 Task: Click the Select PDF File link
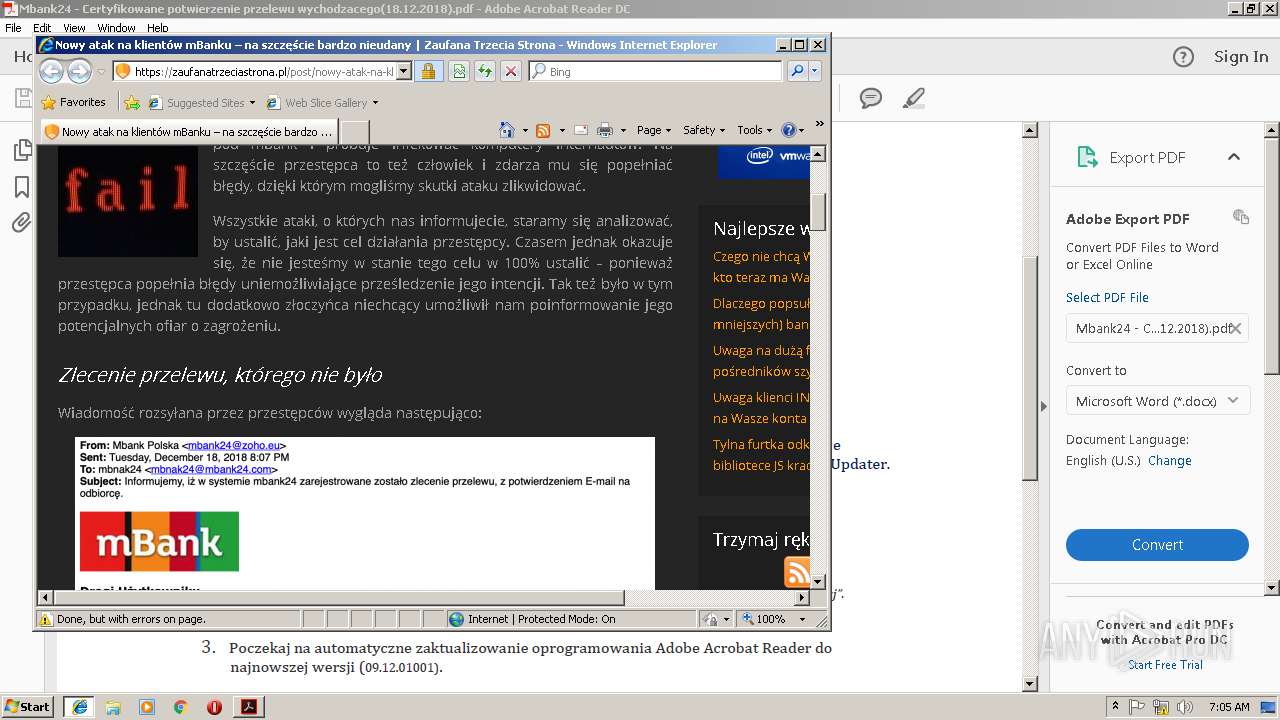tap(1107, 297)
